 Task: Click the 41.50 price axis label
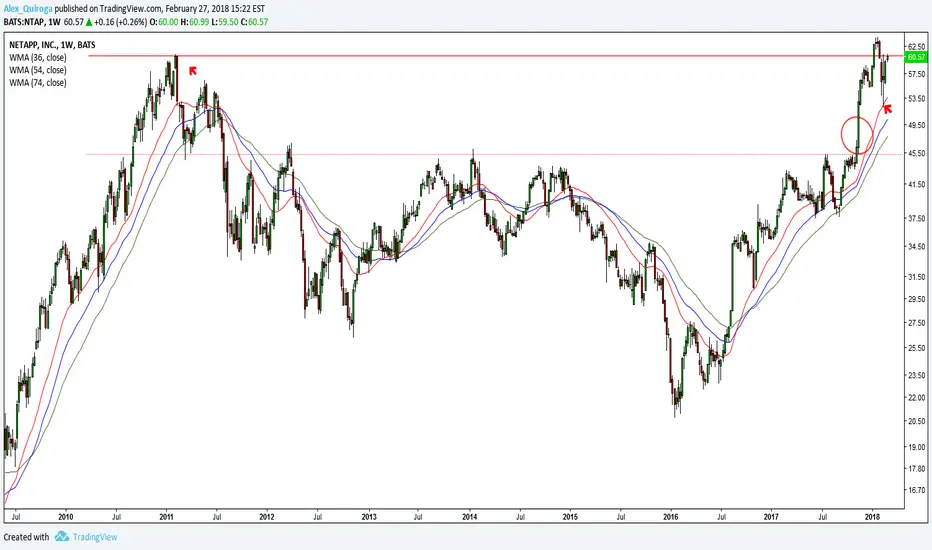[x=916, y=185]
